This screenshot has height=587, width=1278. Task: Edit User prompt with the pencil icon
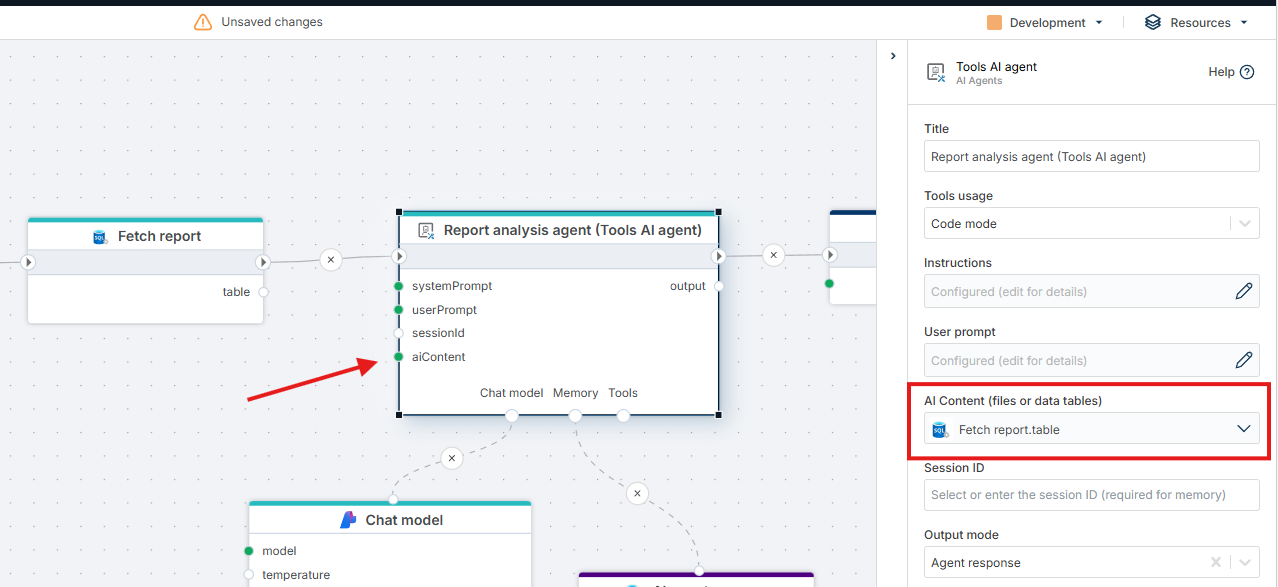[1244, 360]
